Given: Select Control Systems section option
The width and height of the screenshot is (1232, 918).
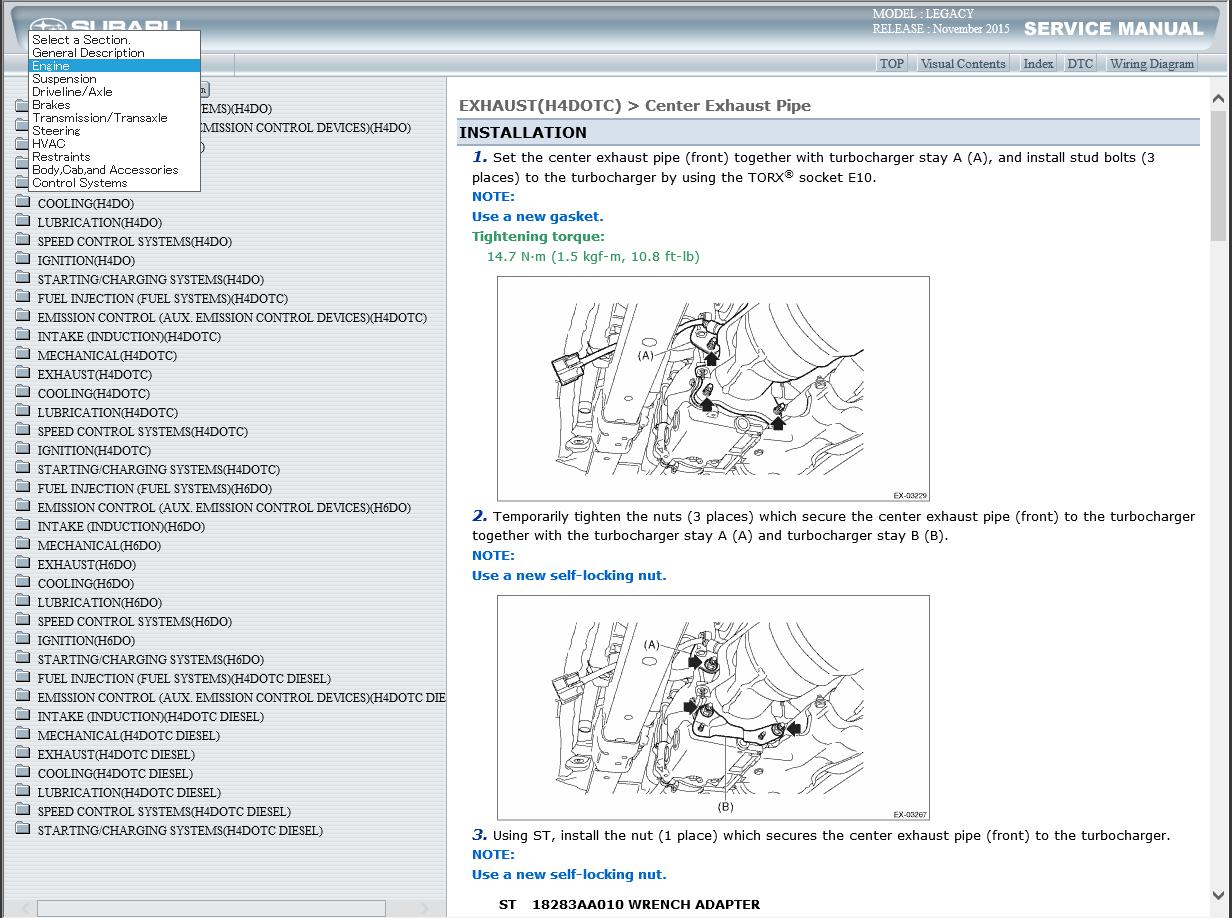Looking at the screenshot, I should coord(115,183).
